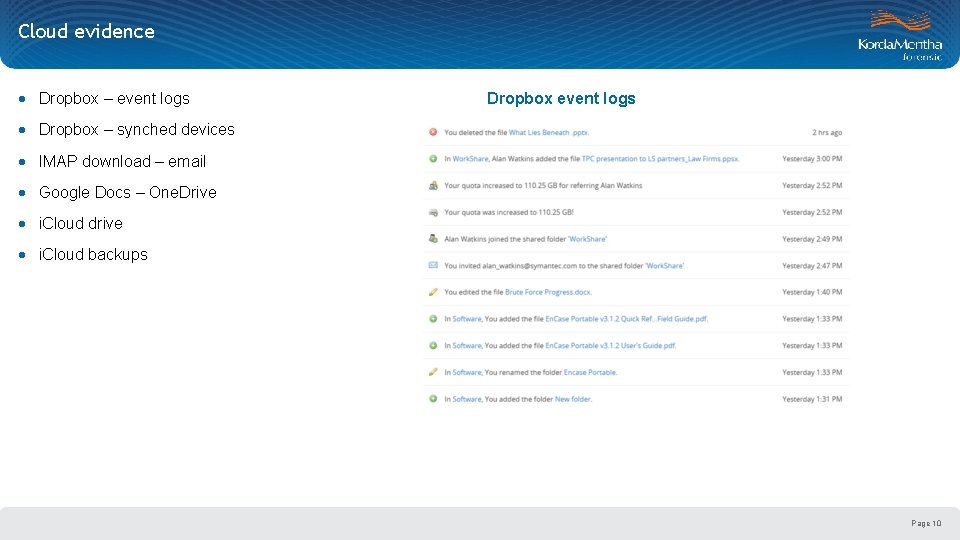Click the 'Cloud evidence' slide title

(86, 31)
